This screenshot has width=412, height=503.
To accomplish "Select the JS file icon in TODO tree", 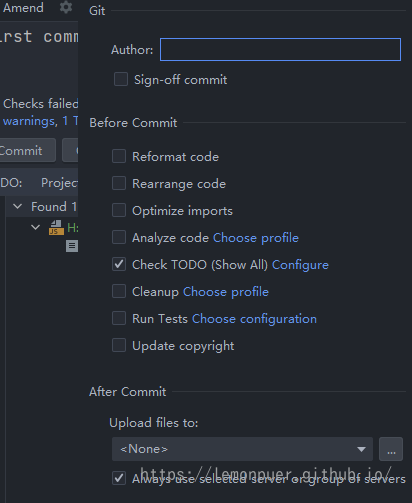I will coord(56,228).
